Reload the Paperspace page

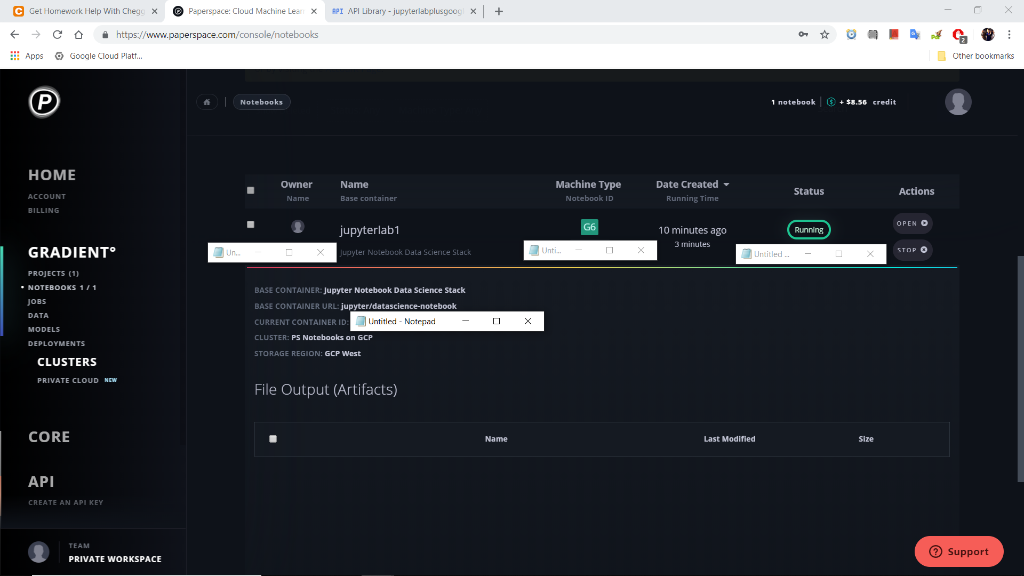pyautogui.click(x=57, y=35)
